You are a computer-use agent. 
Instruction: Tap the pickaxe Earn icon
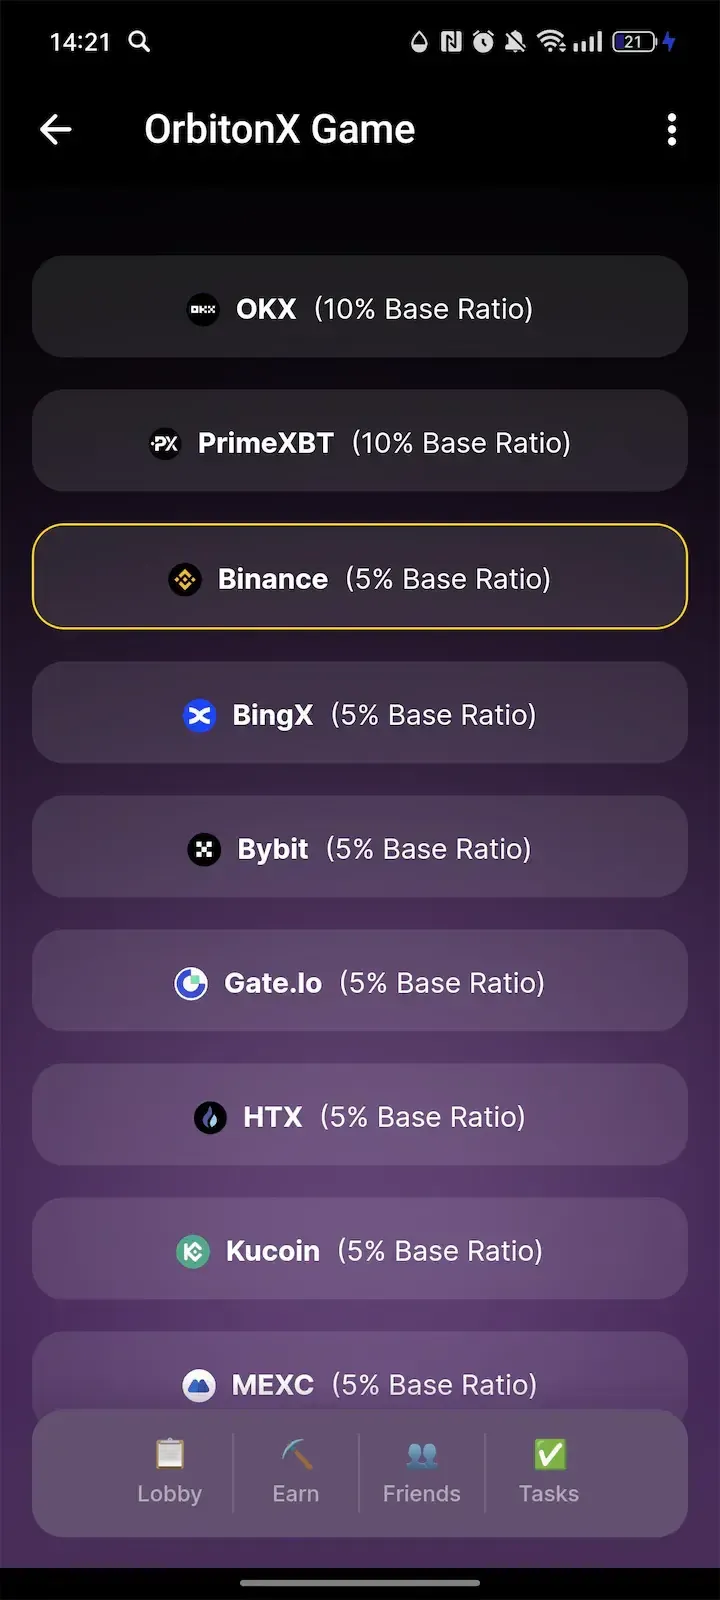click(x=295, y=1454)
